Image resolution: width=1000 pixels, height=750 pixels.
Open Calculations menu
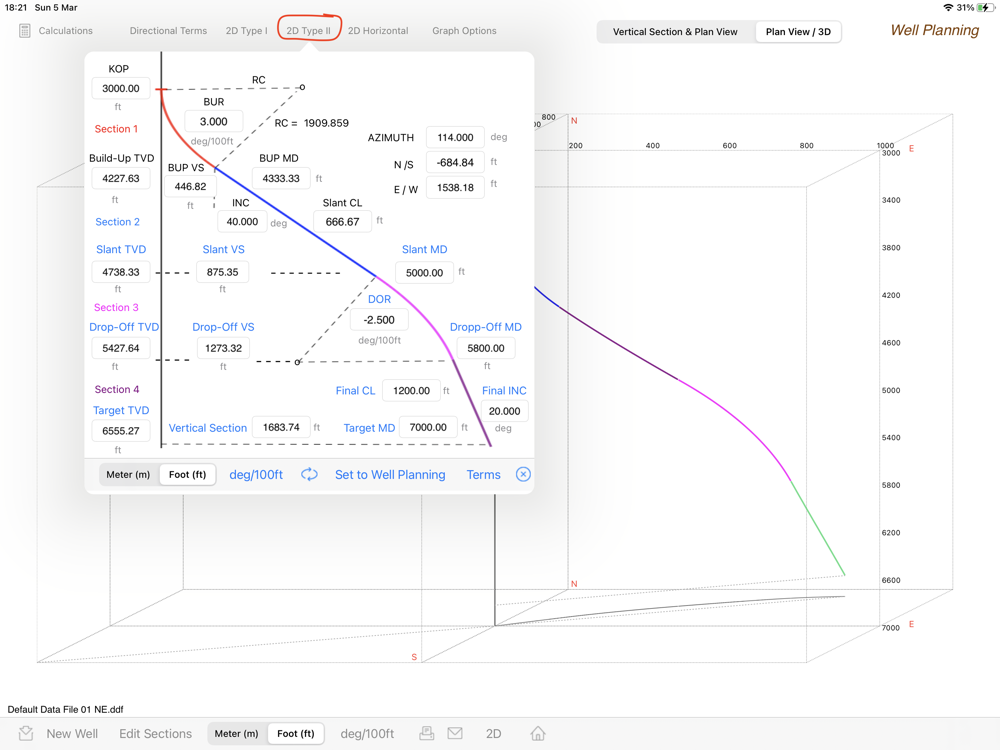(66, 31)
